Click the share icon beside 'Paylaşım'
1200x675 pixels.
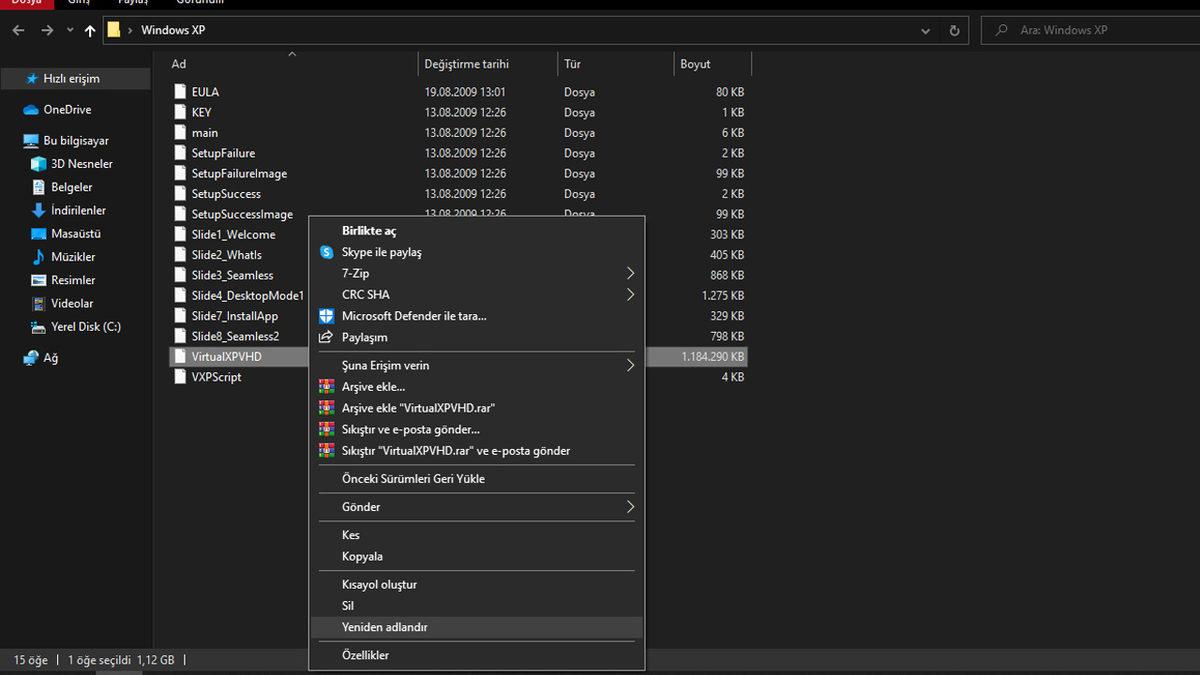(x=326, y=337)
